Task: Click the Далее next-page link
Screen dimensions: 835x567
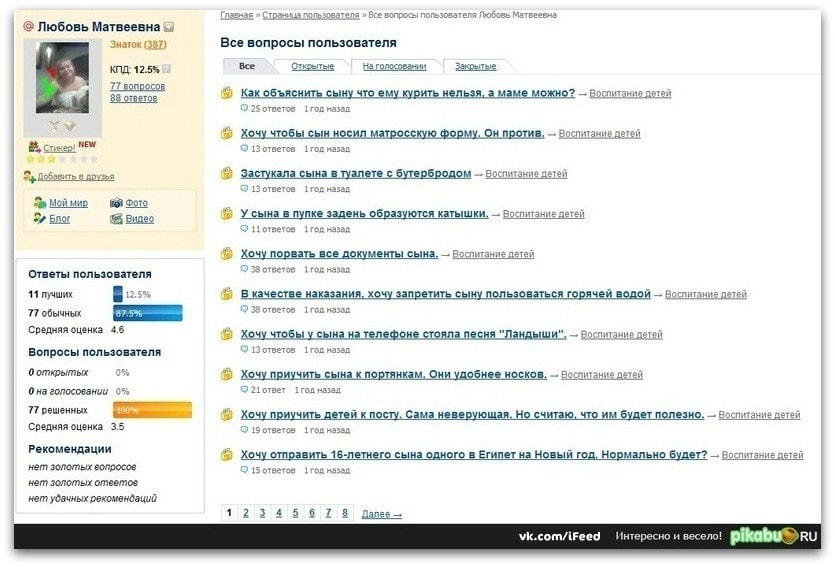Action: click(x=381, y=514)
